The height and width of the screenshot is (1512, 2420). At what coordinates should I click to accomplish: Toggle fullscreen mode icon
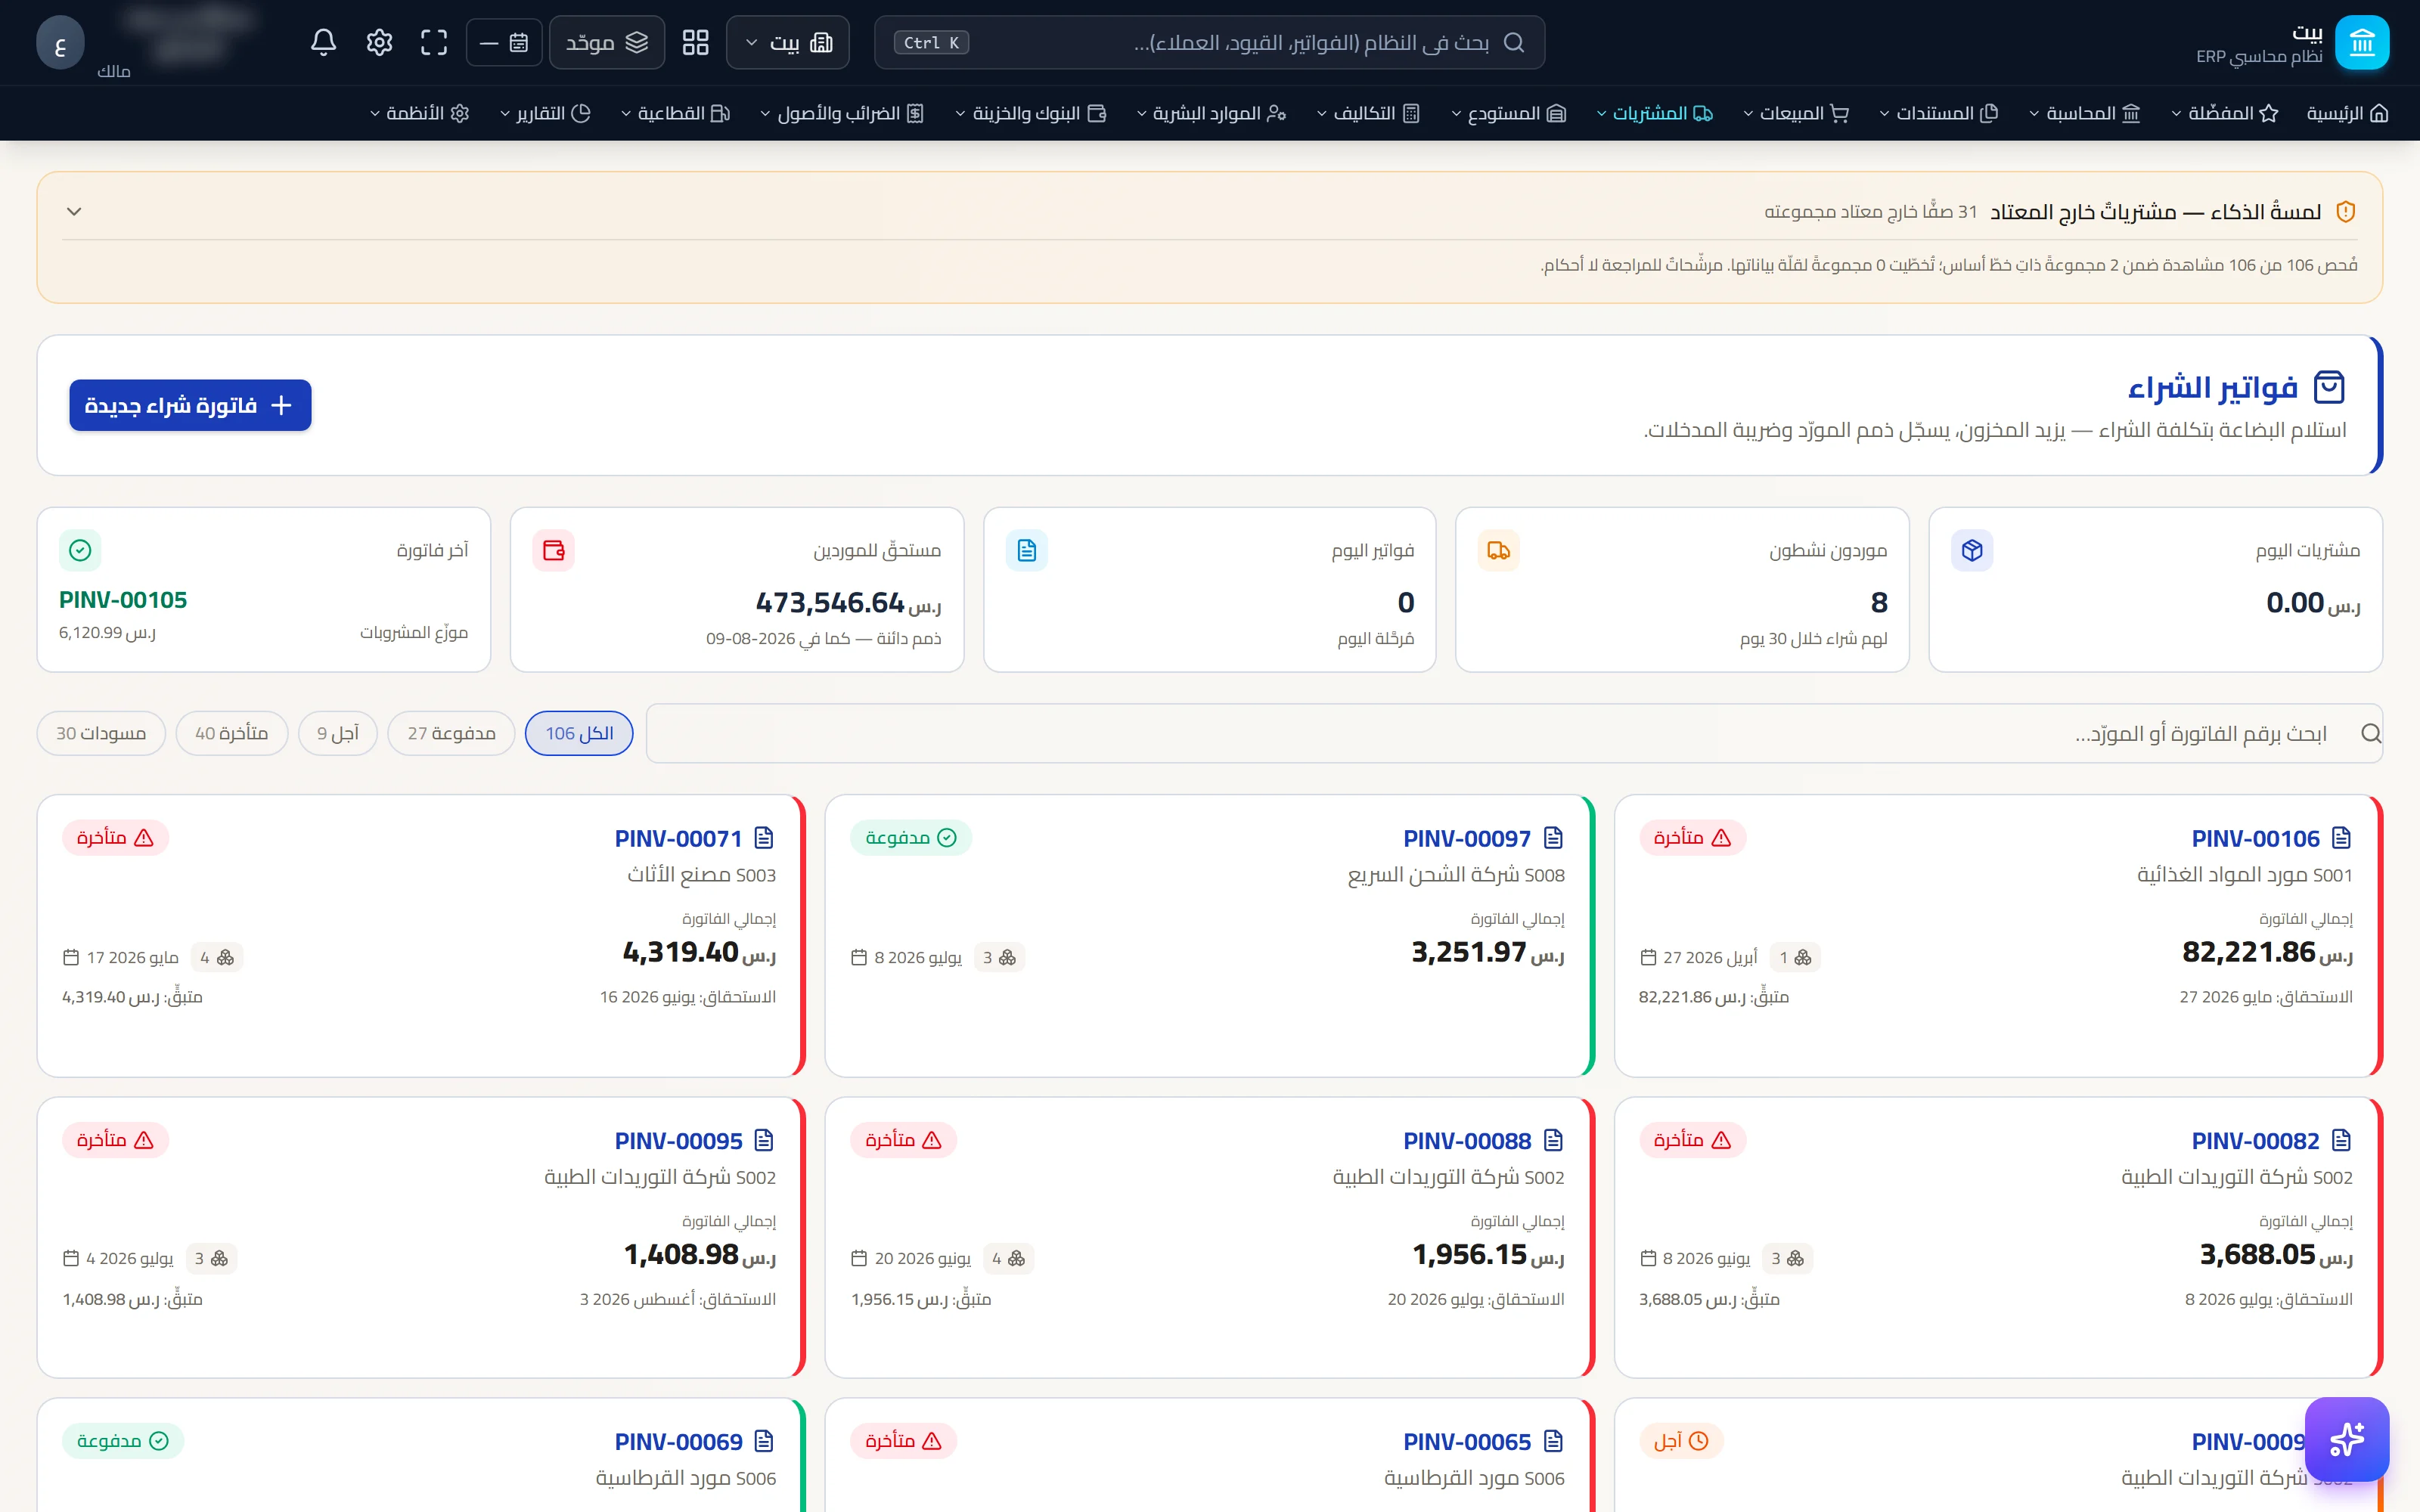(x=434, y=42)
